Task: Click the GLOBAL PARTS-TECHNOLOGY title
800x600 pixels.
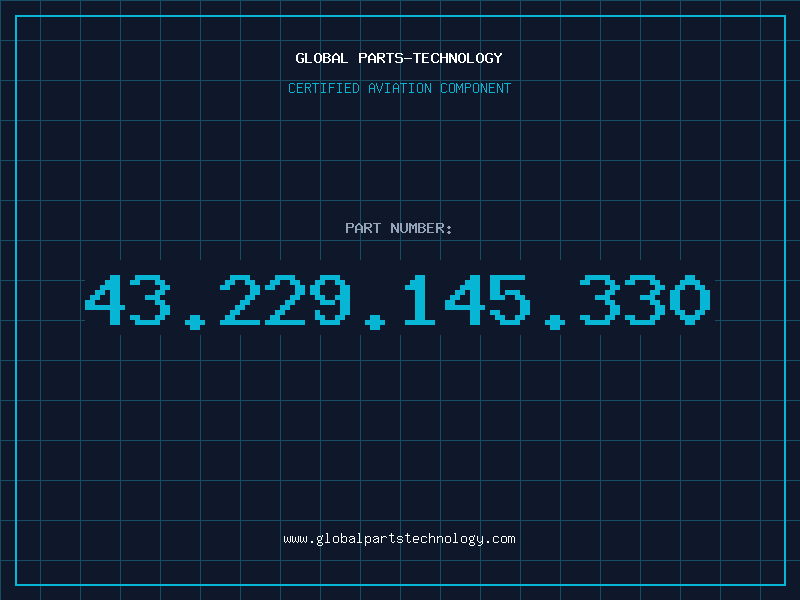Action: tap(399, 58)
